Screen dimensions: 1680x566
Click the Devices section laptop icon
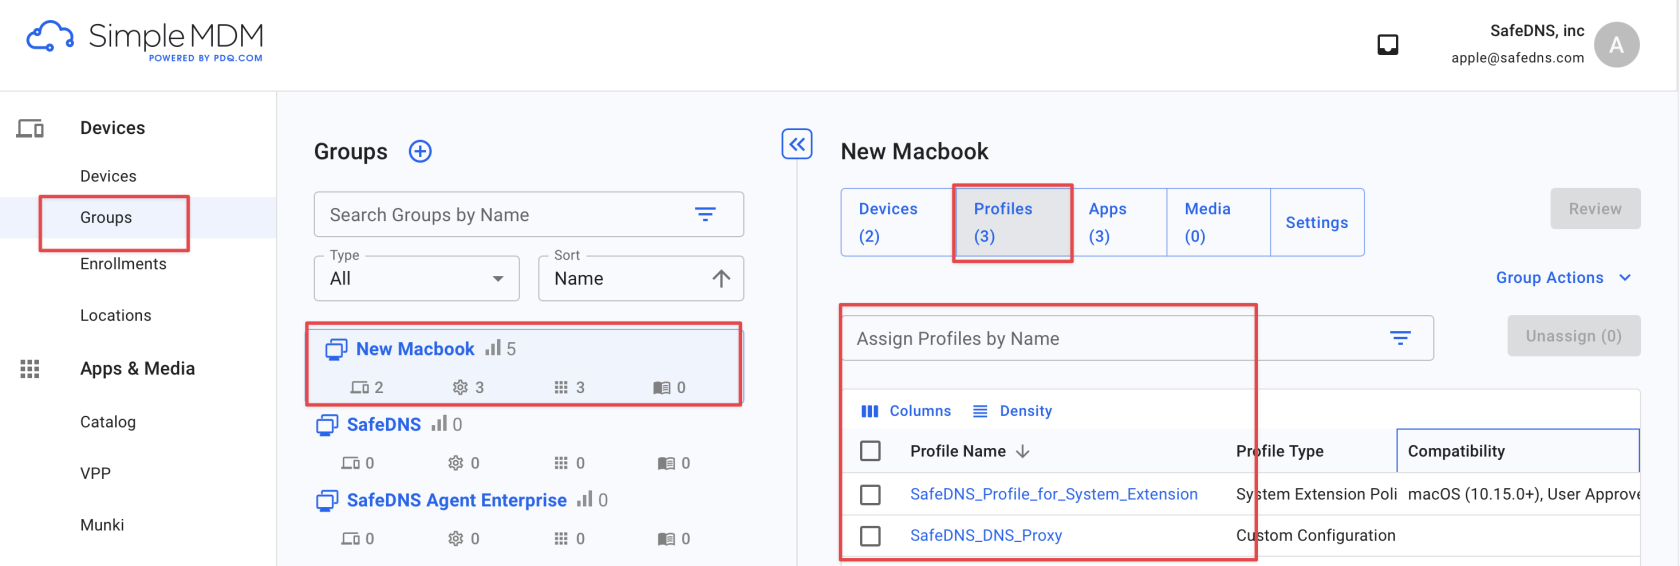point(30,129)
